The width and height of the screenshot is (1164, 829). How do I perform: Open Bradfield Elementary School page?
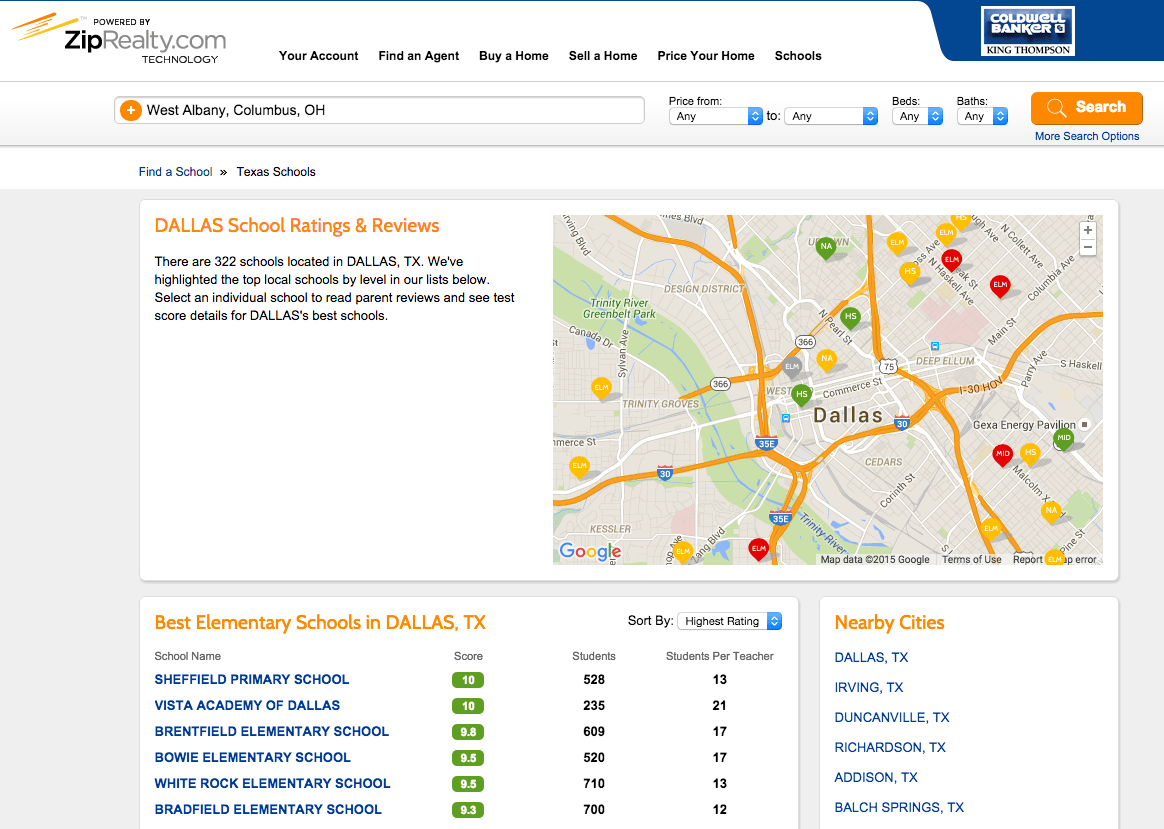pyautogui.click(x=268, y=810)
